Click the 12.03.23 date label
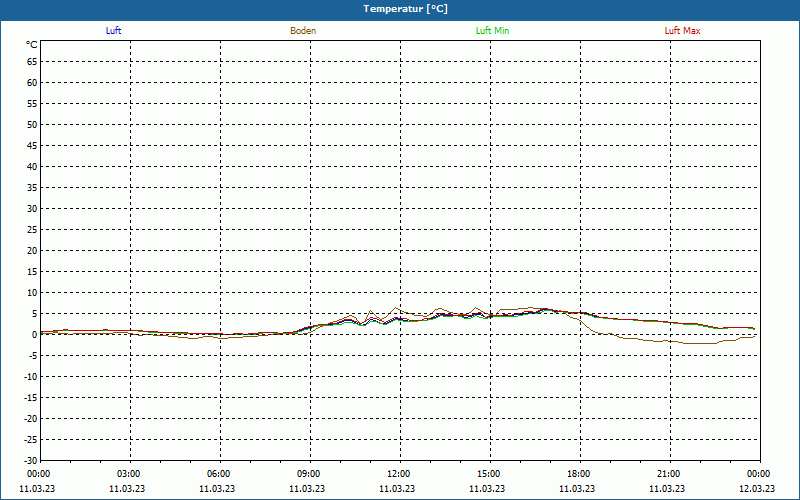800x500 pixels. pyautogui.click(x=757, y=489)
